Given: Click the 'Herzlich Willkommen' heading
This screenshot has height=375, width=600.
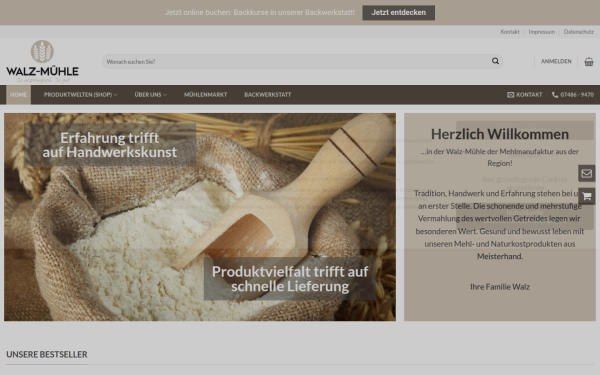Looking at the screenshot, I should tap(500, 134).
